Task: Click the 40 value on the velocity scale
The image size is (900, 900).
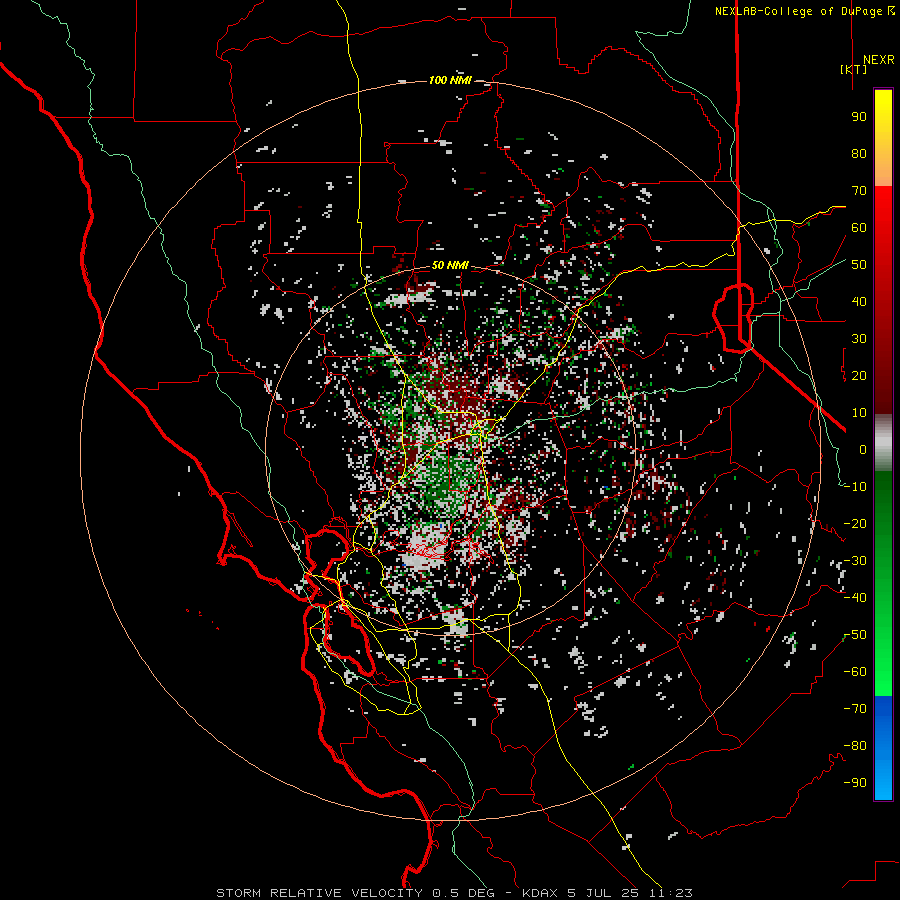Action: tap(859, 302)
